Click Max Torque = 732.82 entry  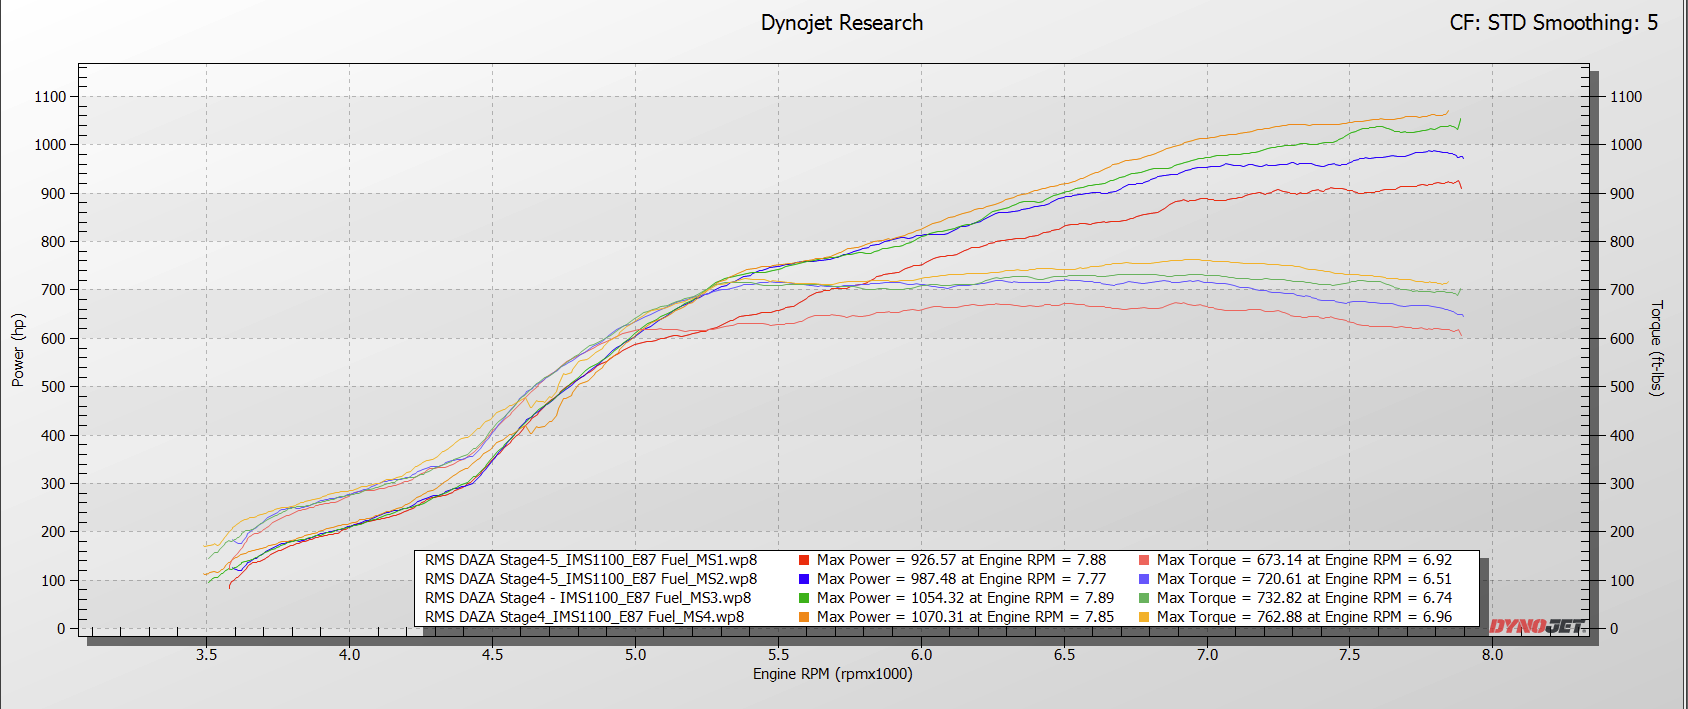[x=1304, y=598]
